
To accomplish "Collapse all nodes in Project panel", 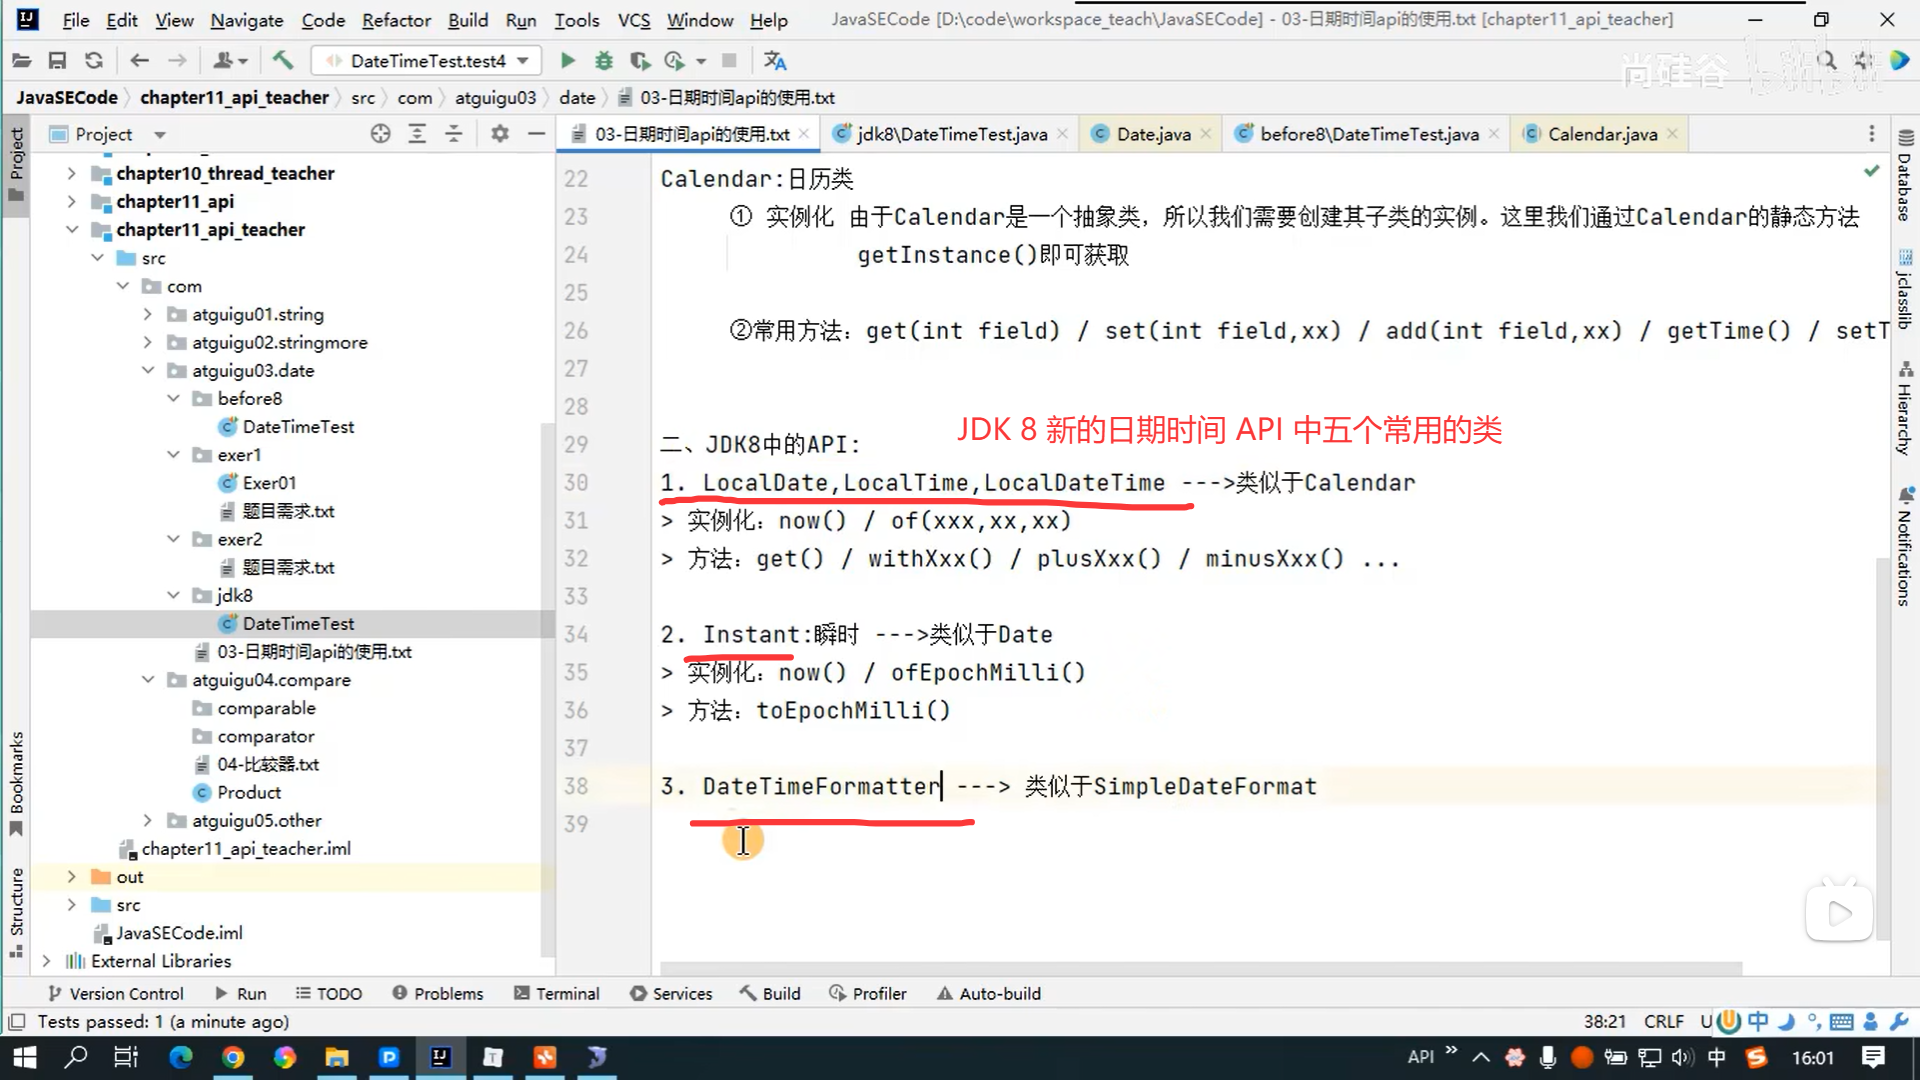I will click(x=453, y=134).
